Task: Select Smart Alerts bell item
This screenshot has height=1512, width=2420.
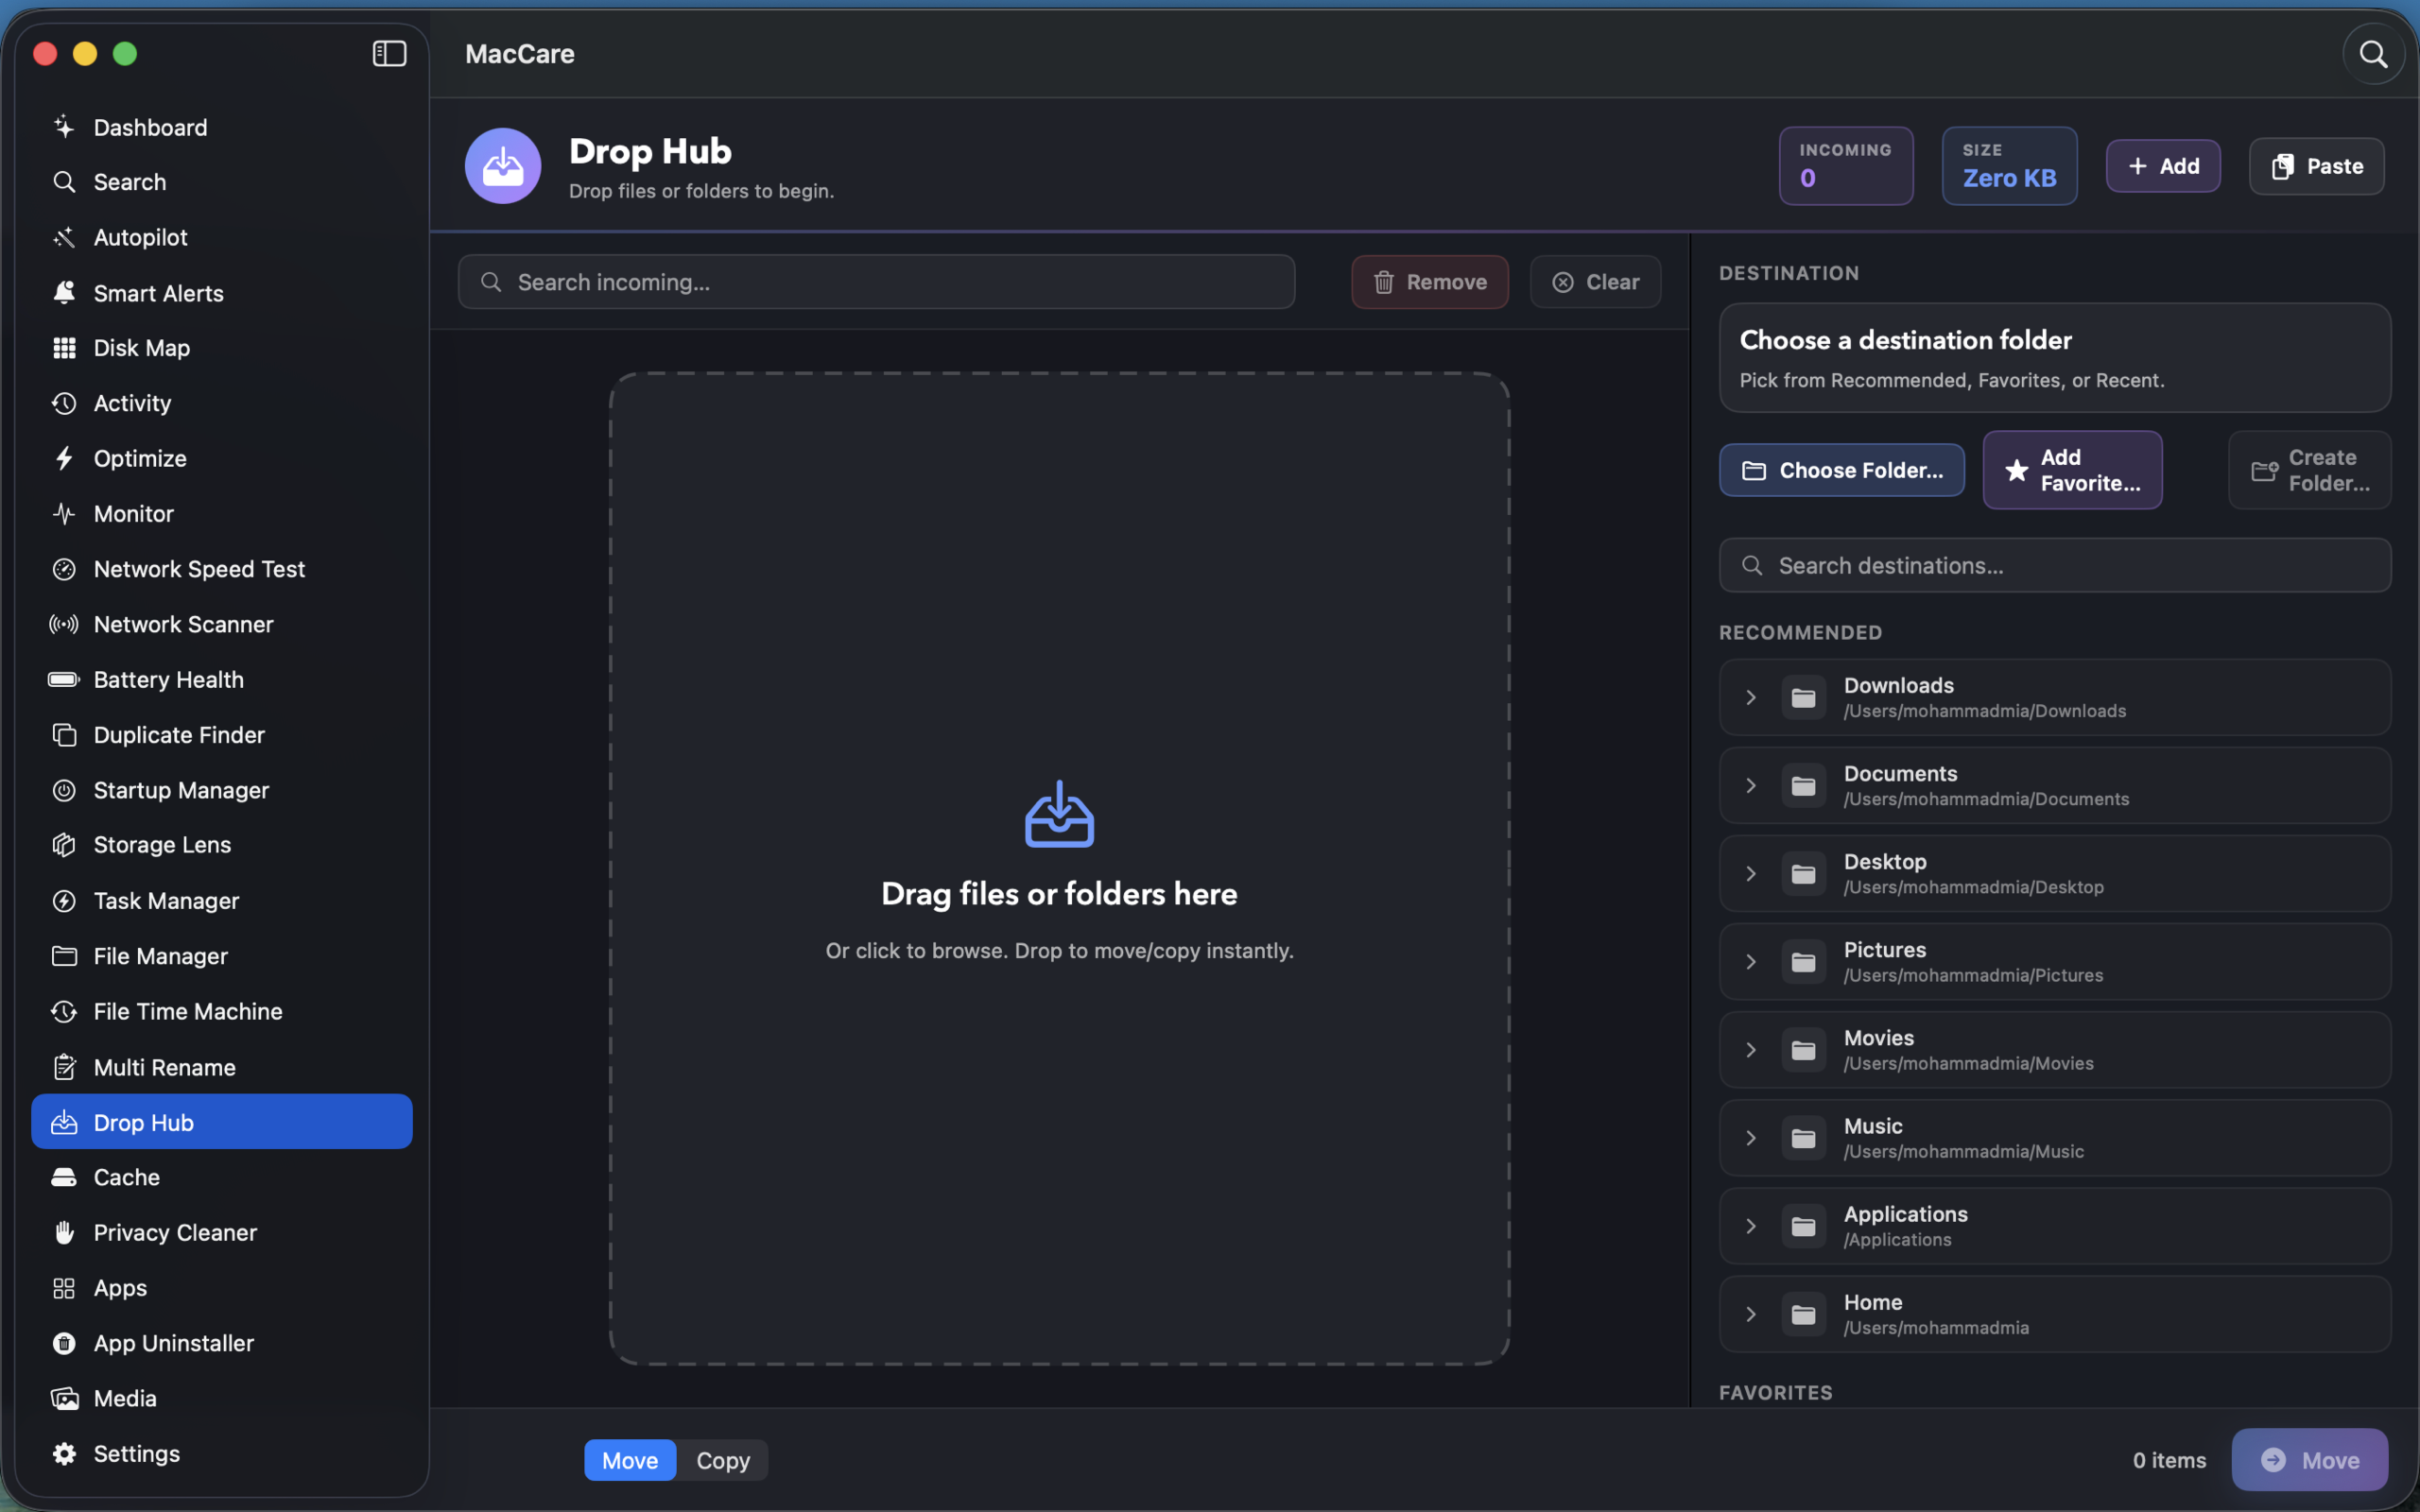Action: 222,293
